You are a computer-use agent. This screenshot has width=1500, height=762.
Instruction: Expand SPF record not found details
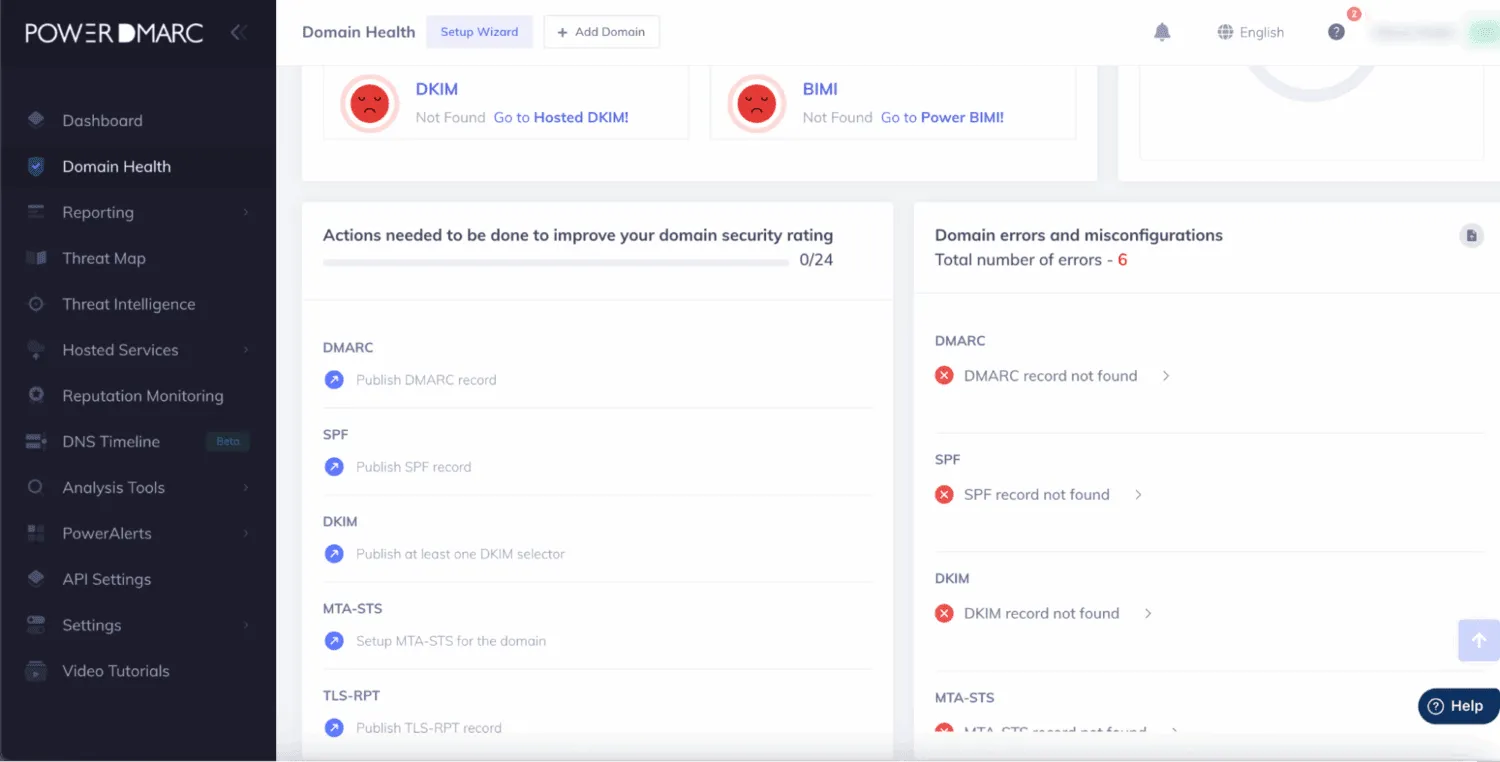(1138, 495)
